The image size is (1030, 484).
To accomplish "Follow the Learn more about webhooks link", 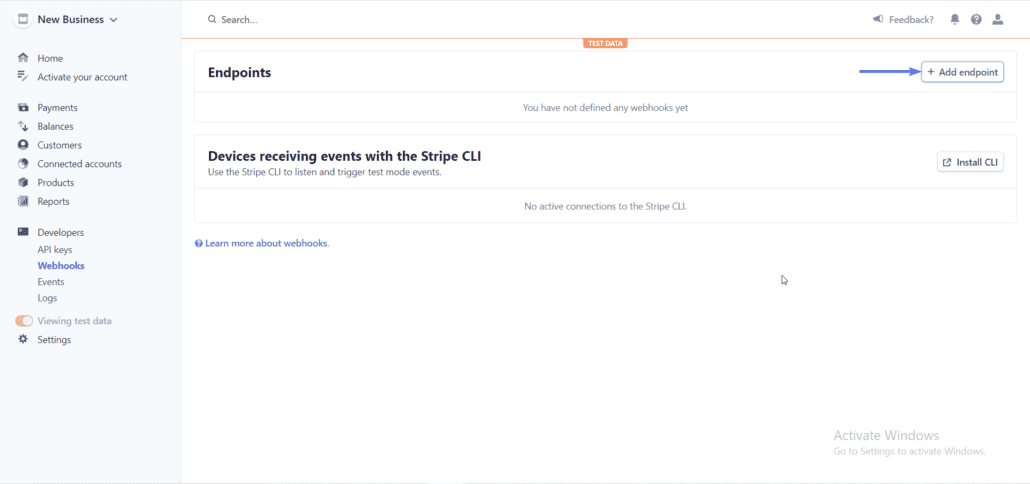I will click(267, 243).
